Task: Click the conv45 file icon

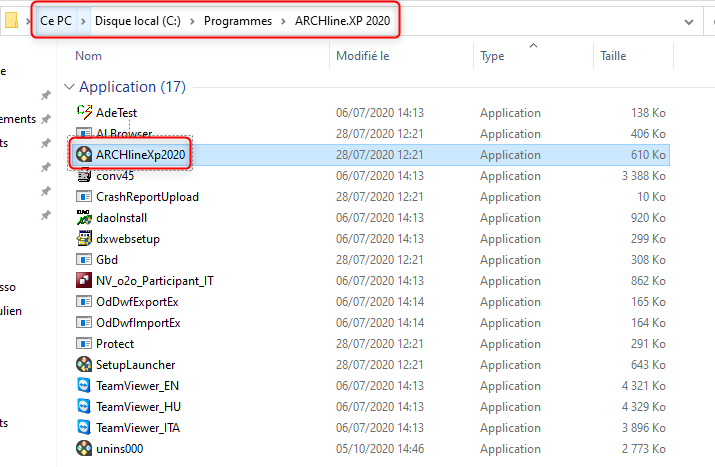Action: 84,176
